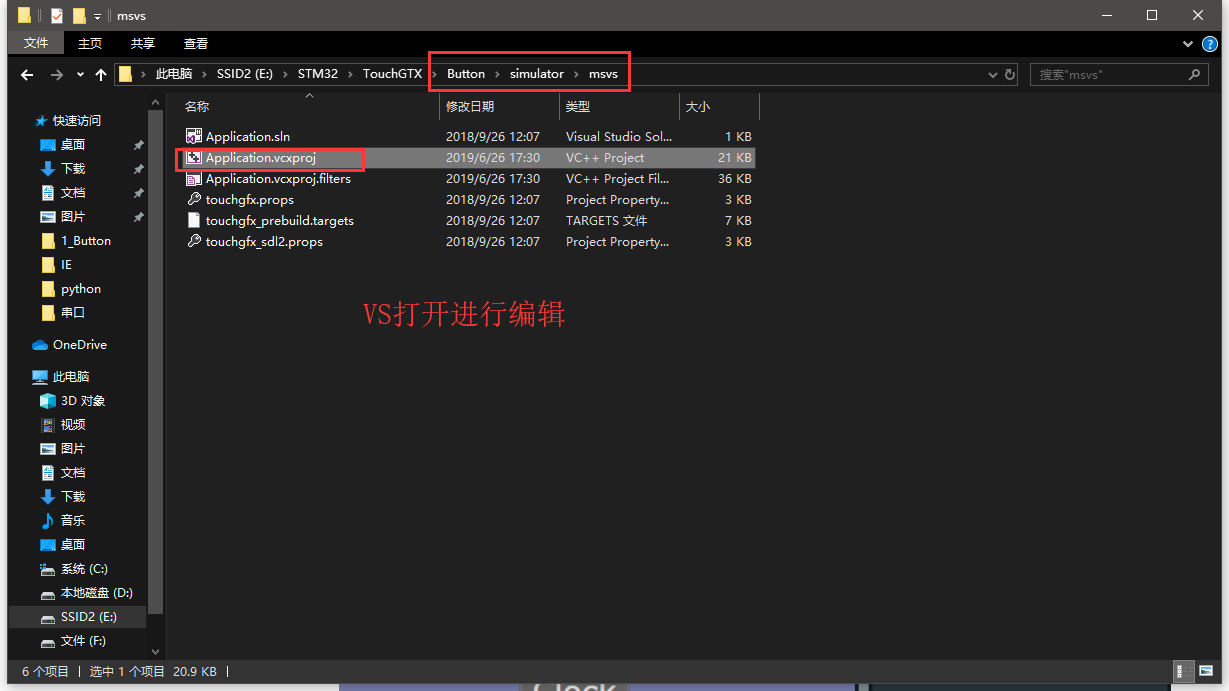Image resolution: width=1229 pixels, height=691 pixels.
Task: Click the simulator breadcrumb segment
Action: pos(537,74)
